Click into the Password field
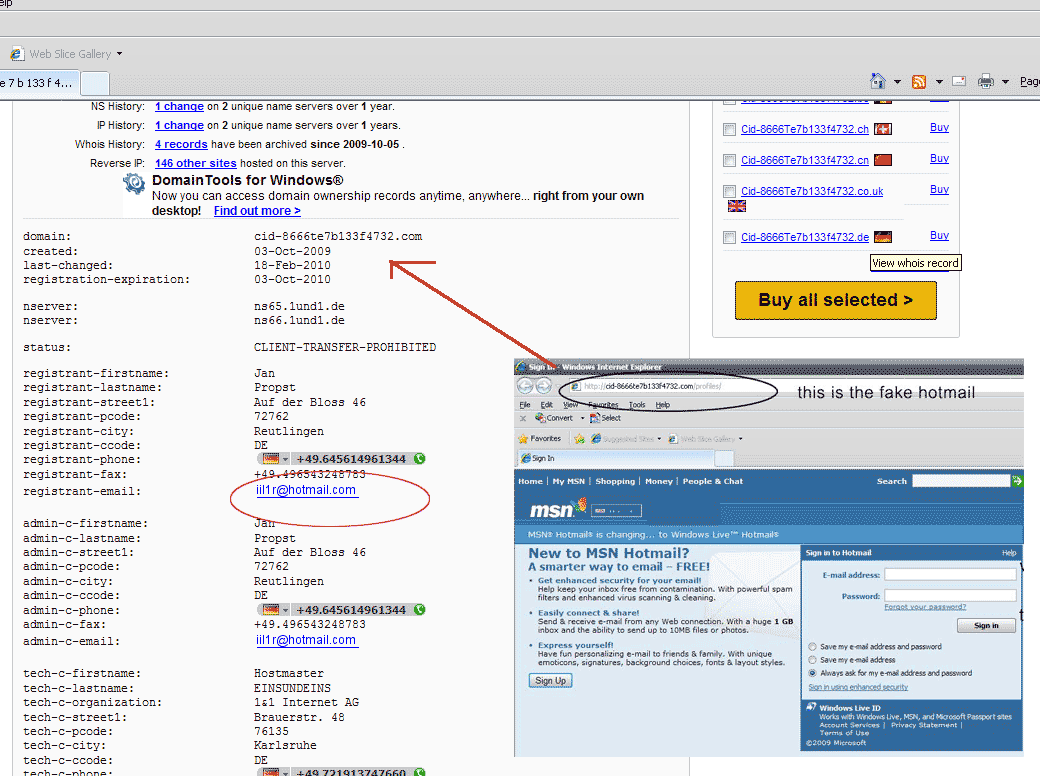This screenshot has width=1040, height=776. pos(950,596)
